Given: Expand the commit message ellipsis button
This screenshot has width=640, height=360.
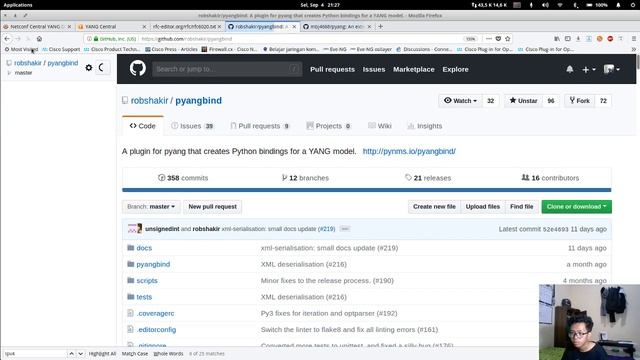Looking at the screenshot, I should tap(345, 229).
